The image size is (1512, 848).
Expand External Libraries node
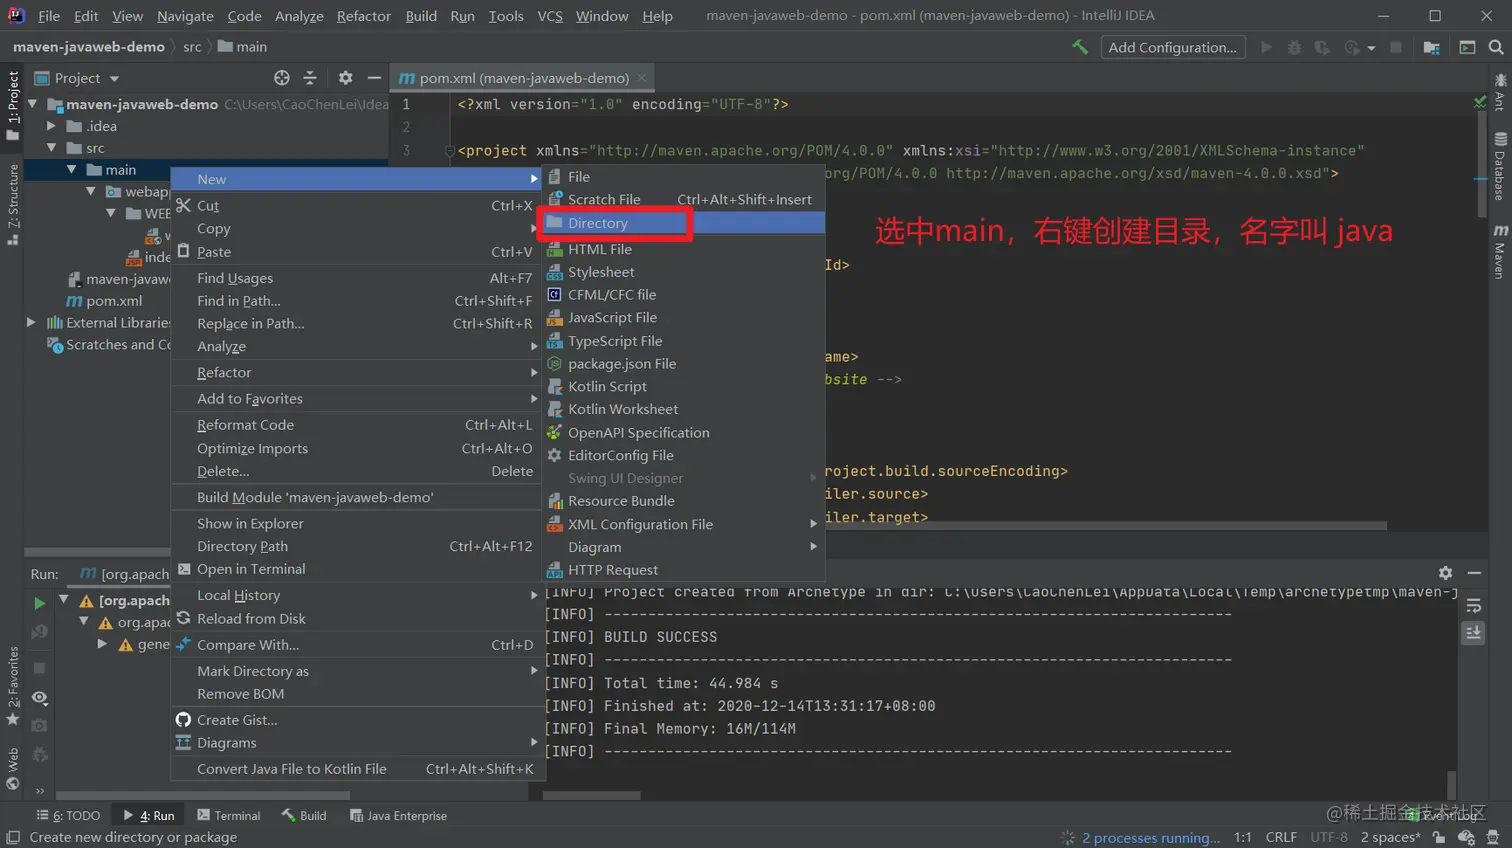click(32, 322)
